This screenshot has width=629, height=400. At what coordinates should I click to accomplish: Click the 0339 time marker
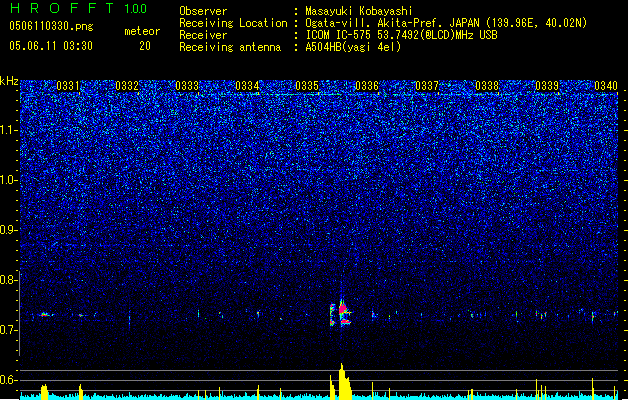(547, 86)
